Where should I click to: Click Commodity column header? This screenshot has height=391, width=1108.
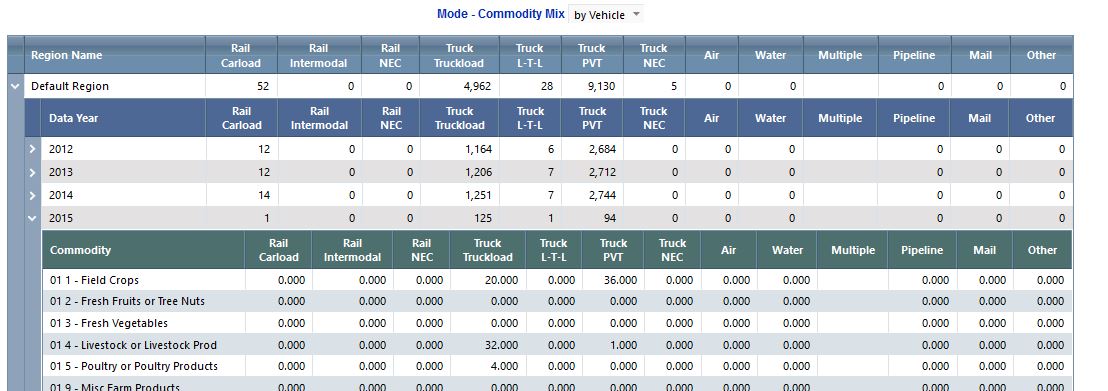point(143,250)
